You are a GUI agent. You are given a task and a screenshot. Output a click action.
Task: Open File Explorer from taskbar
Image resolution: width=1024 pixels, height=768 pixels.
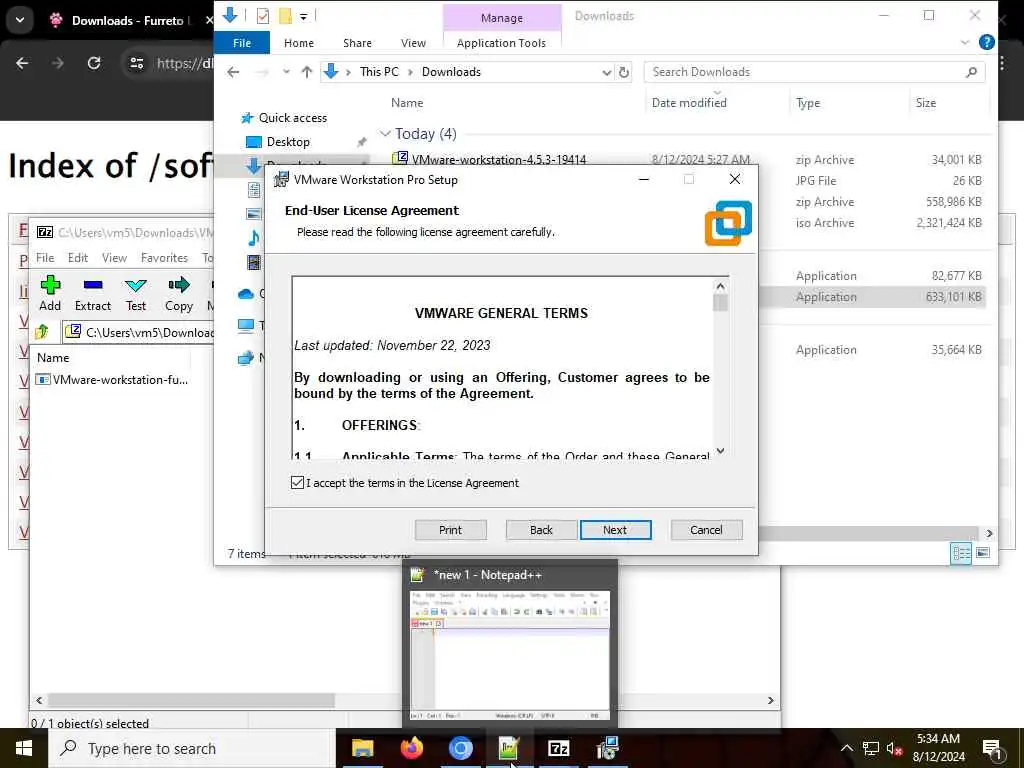click(362, 748)
